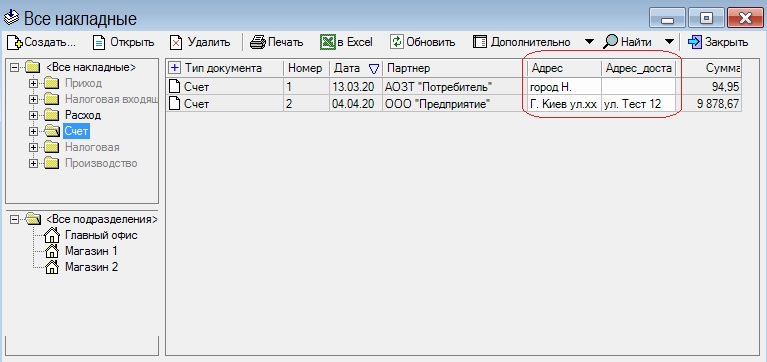Click the Обновить refresh icon

pyautogui.click(x=396, y=42)
